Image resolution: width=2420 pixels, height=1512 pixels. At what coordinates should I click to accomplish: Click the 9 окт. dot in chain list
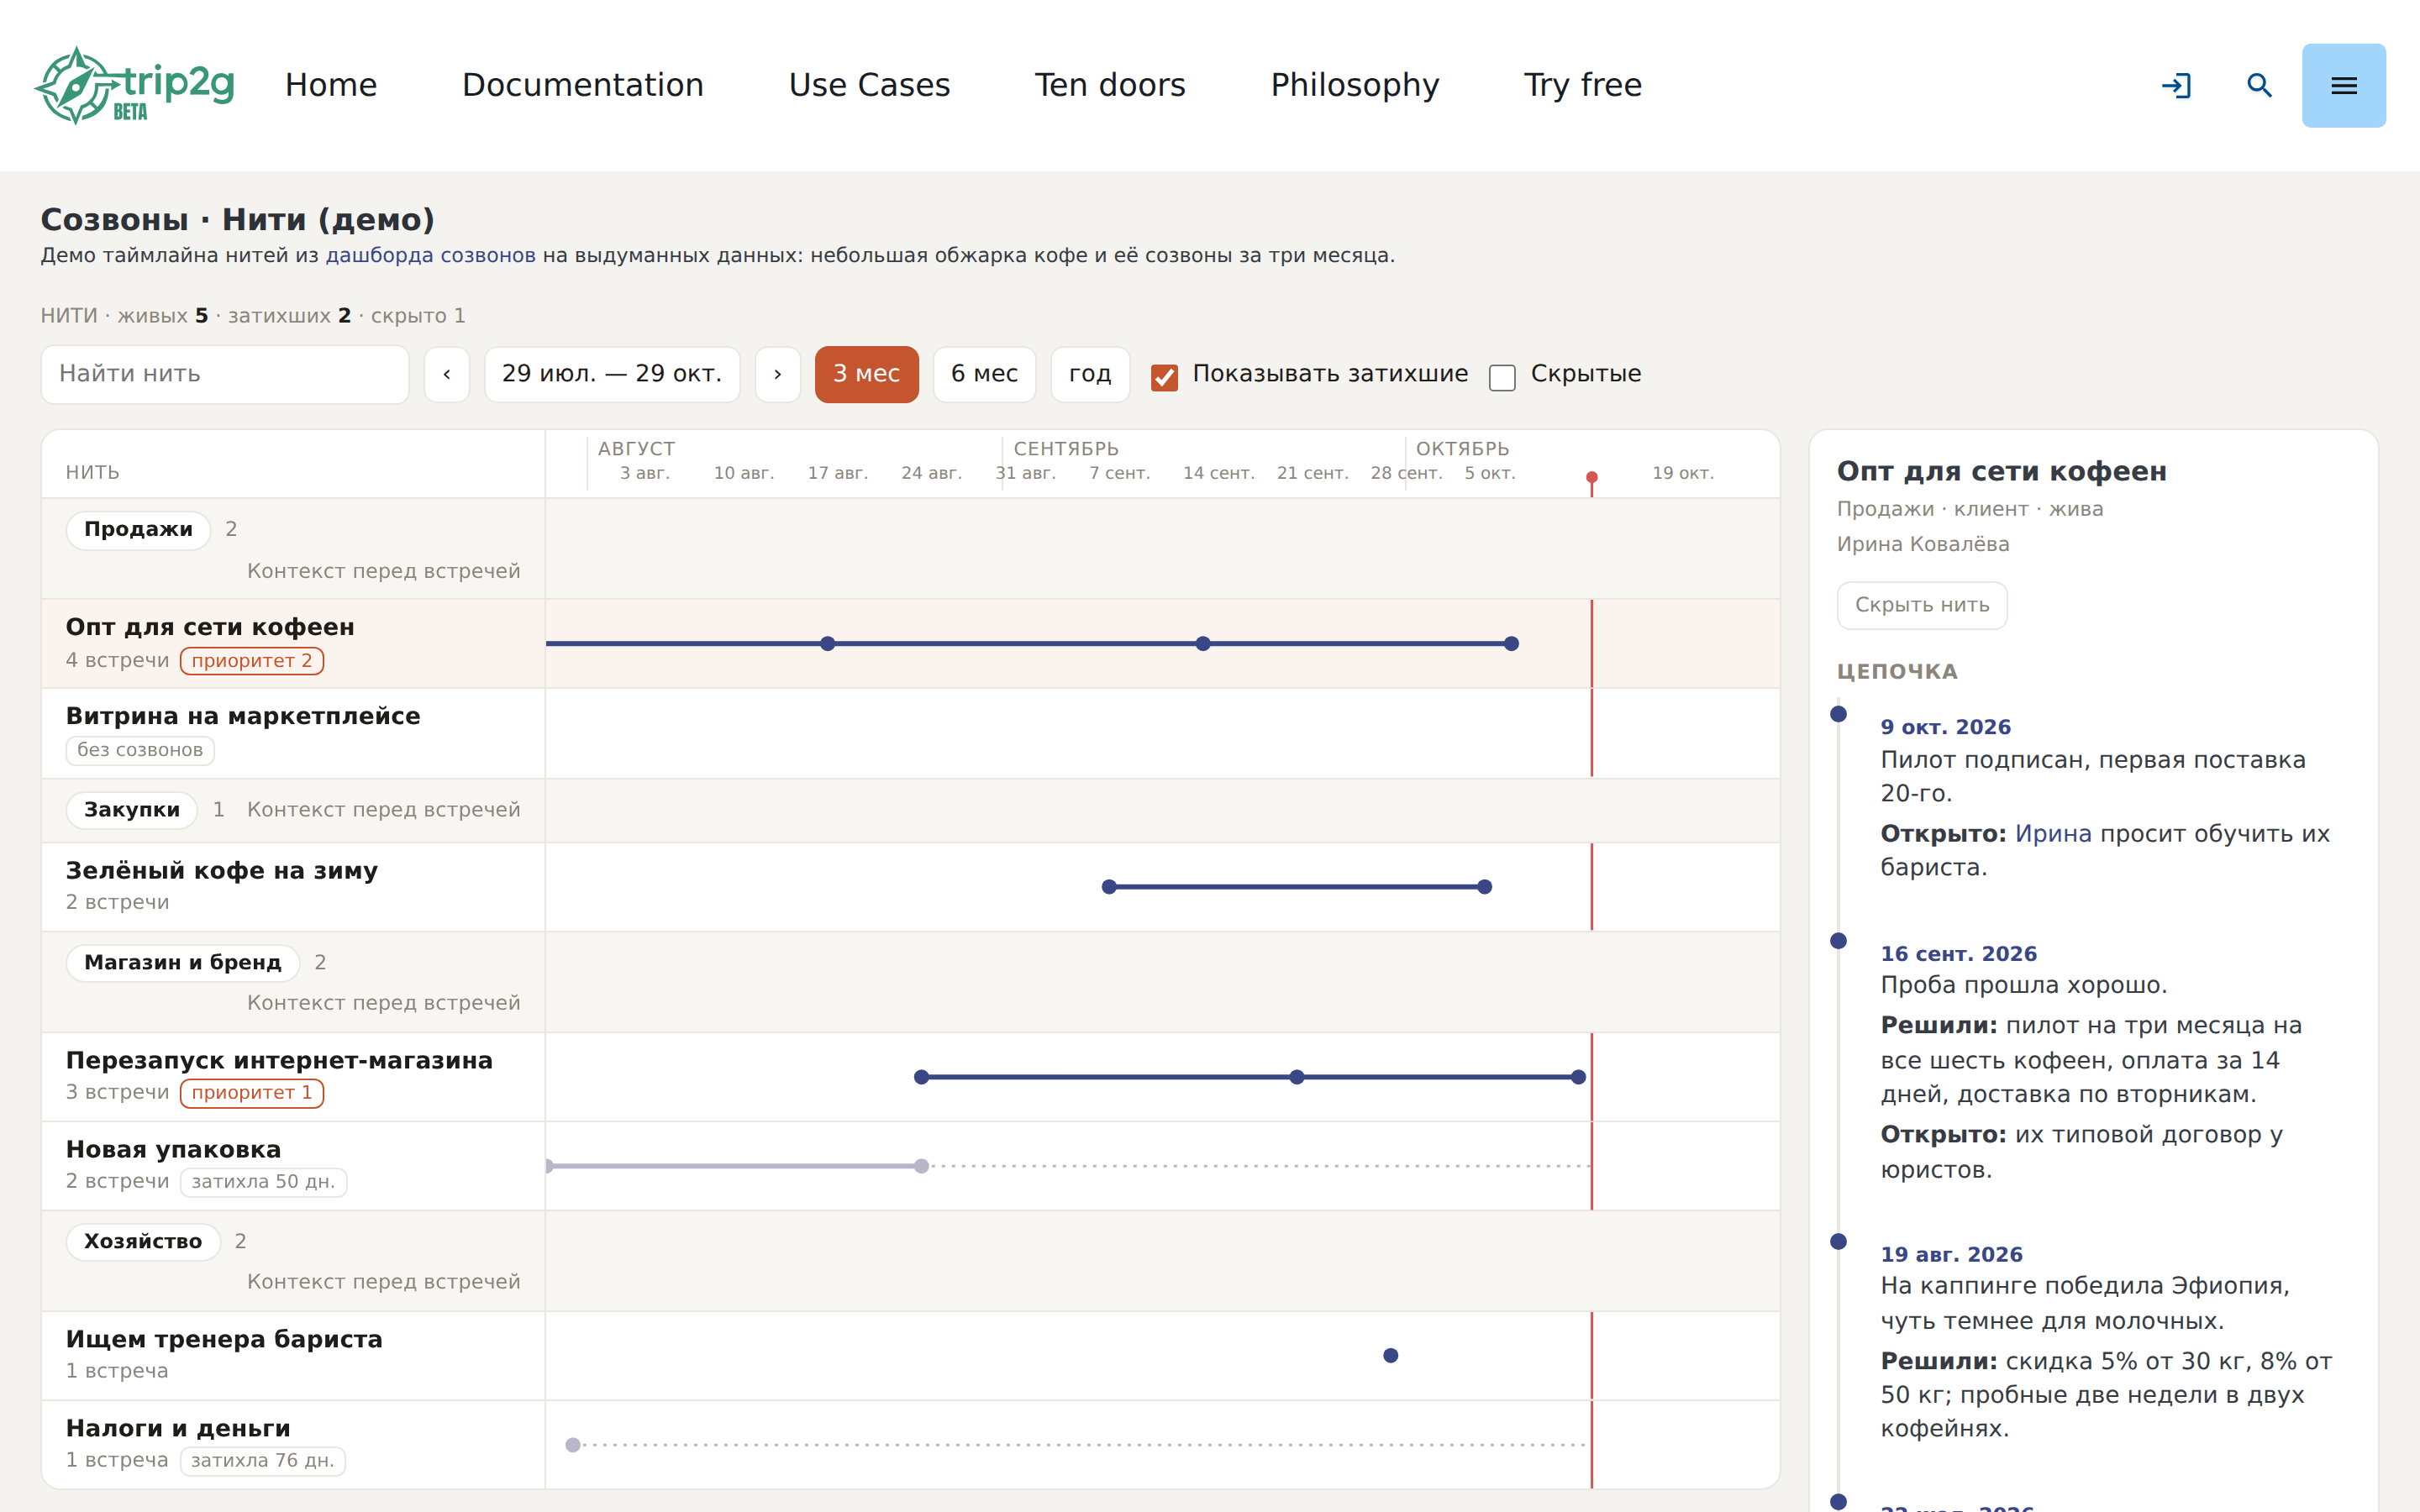(x=1838, y=714)
